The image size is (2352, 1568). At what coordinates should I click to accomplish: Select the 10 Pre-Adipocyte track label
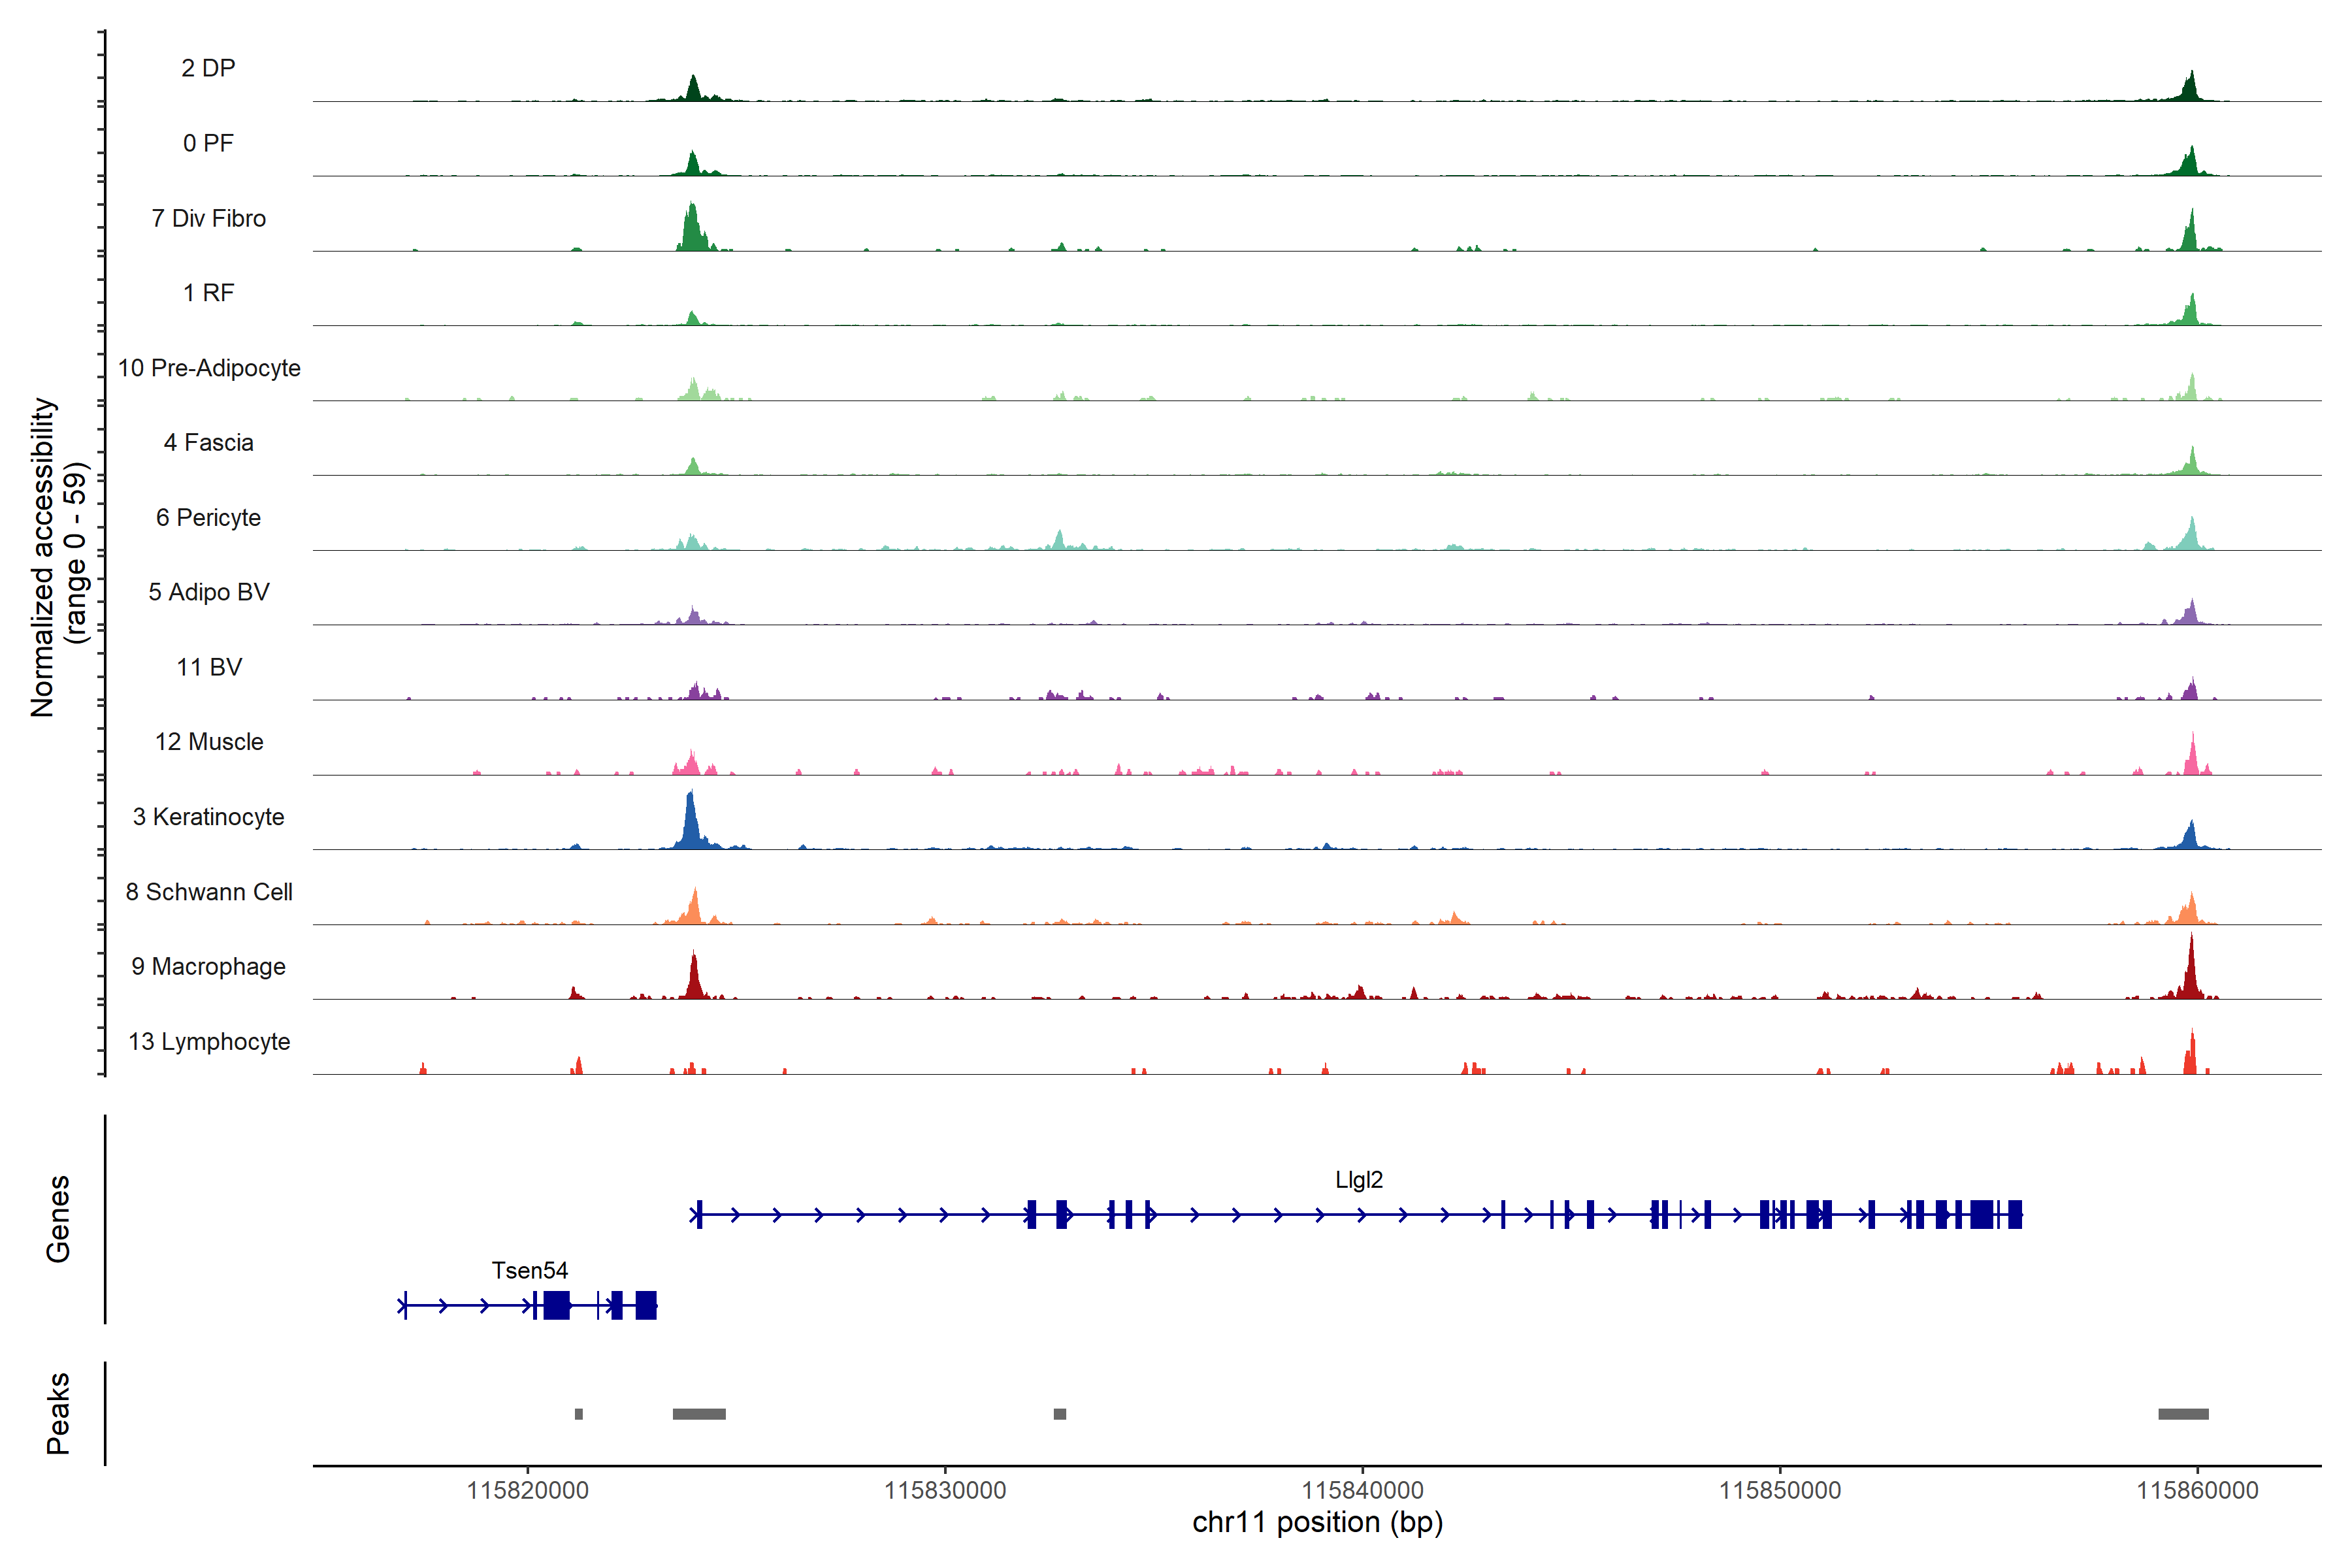pos(208,368)
